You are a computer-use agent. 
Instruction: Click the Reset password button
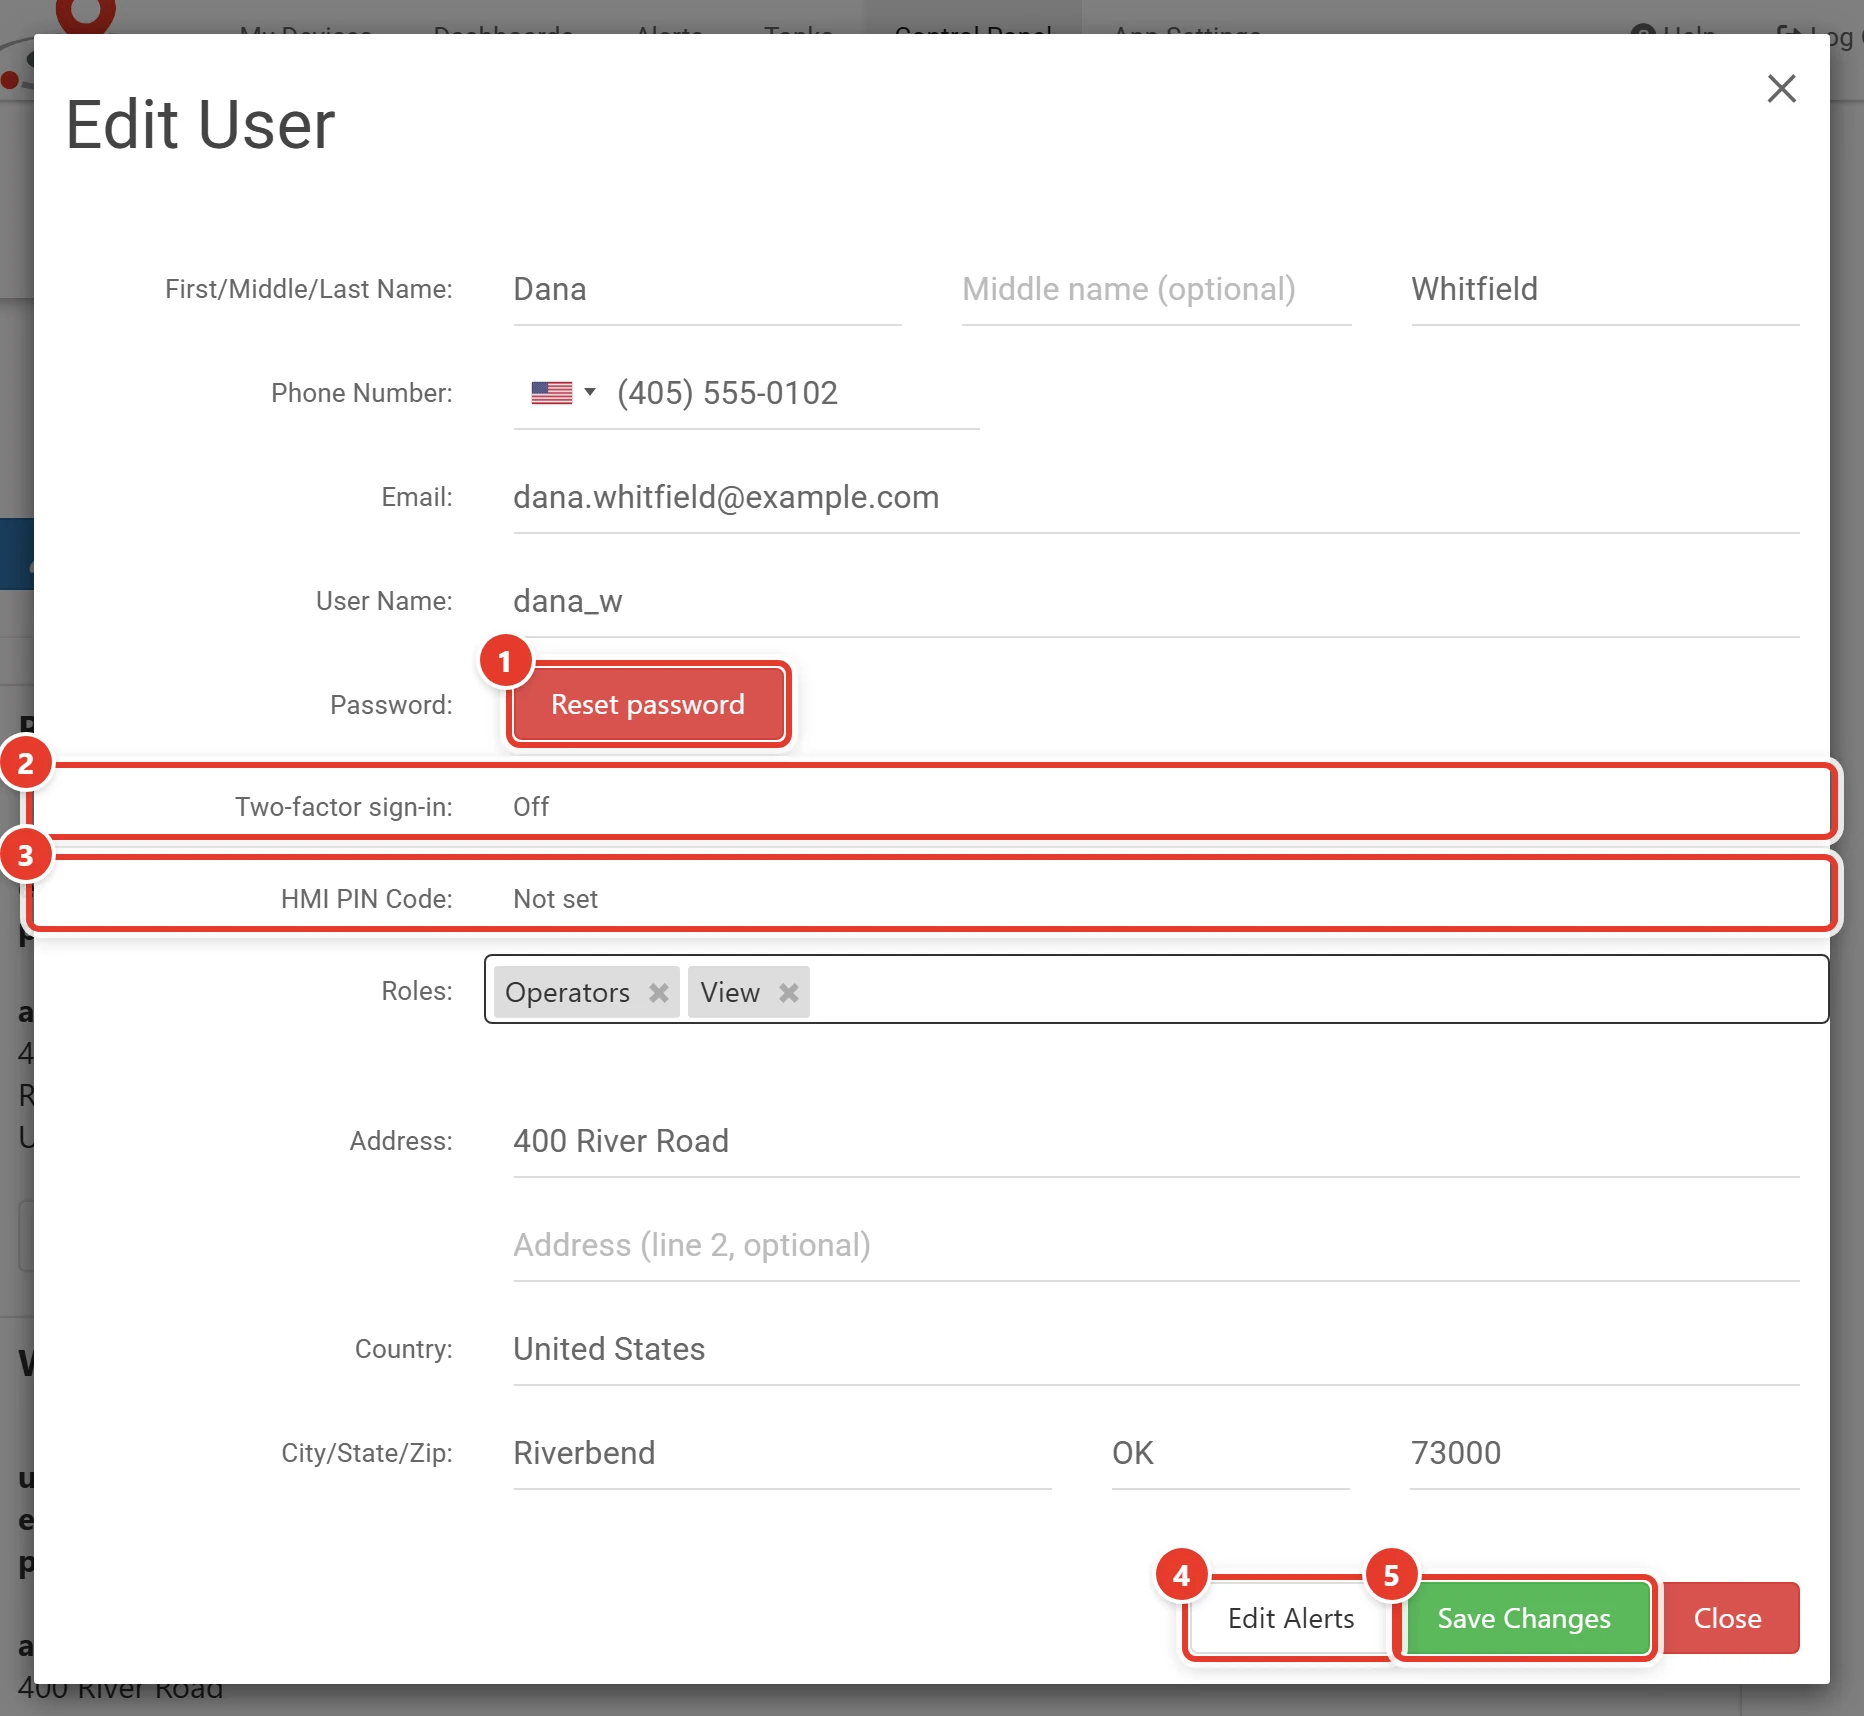point(648,705)
